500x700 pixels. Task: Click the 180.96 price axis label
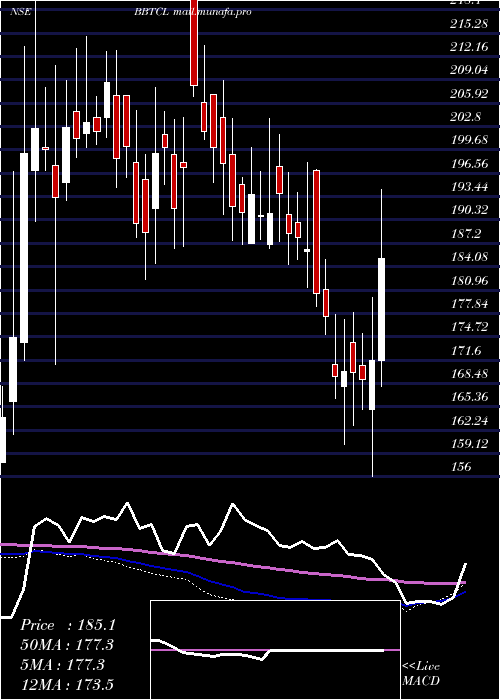click(x=469, y=280)
